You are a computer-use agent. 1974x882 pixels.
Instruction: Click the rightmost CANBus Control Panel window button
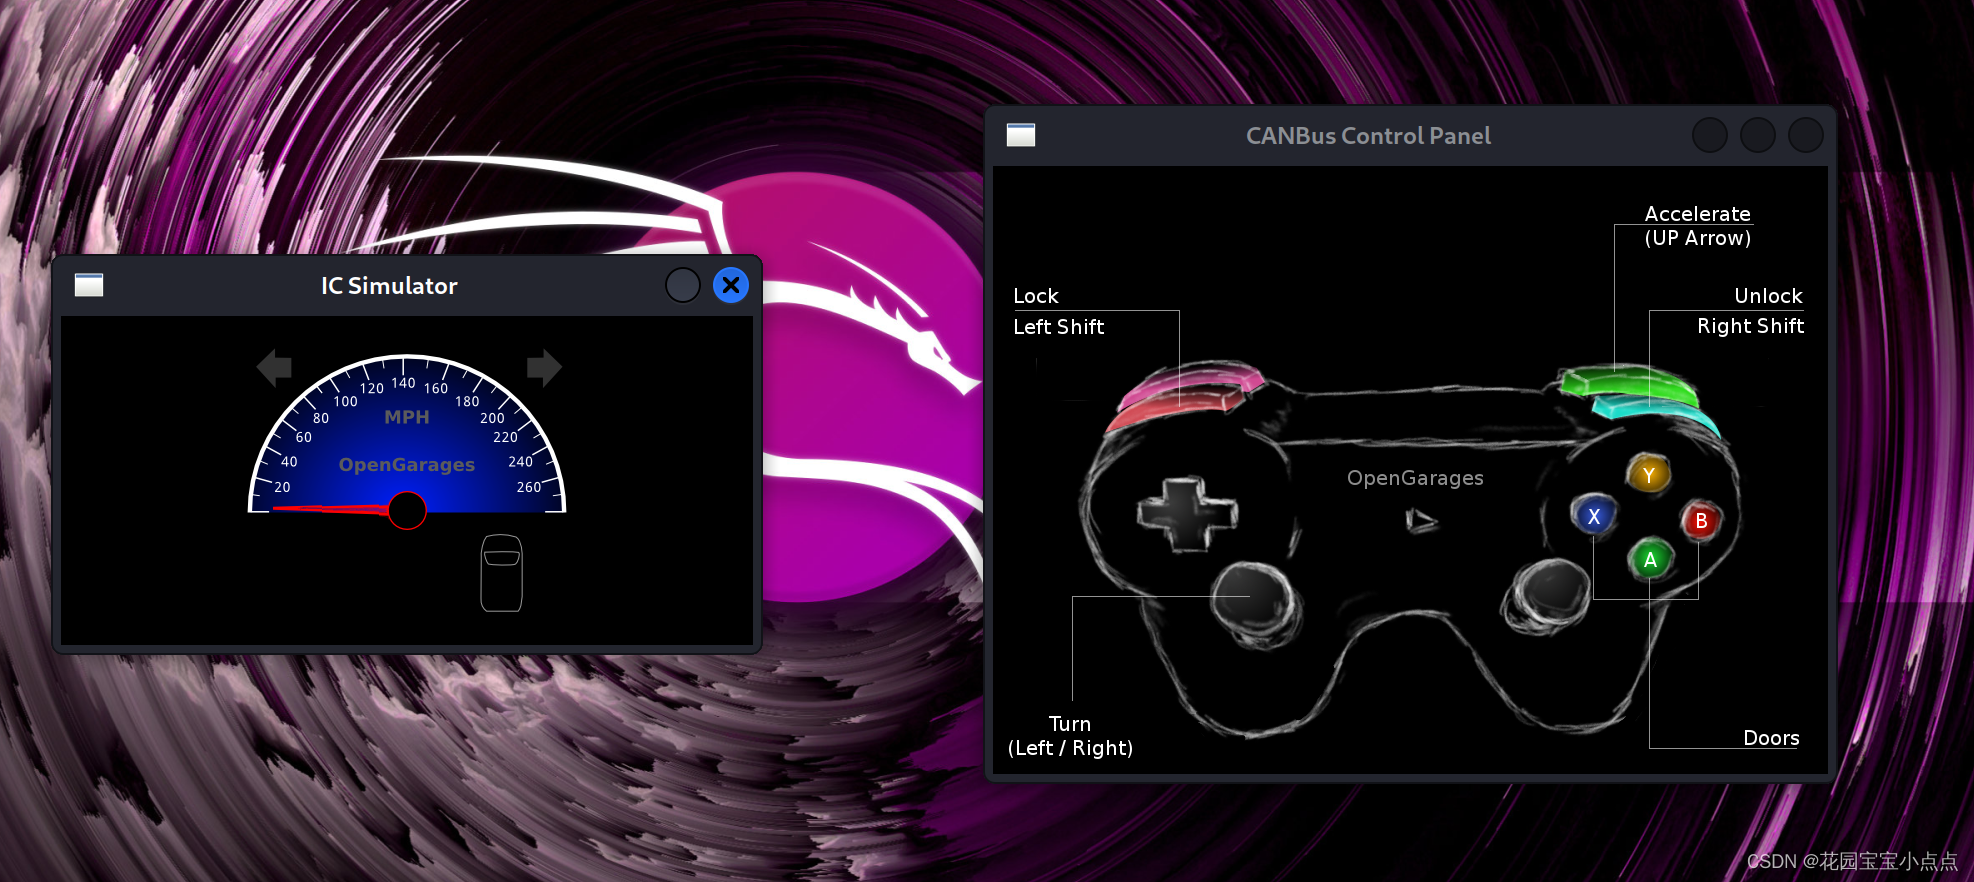tap(1806, 135)
